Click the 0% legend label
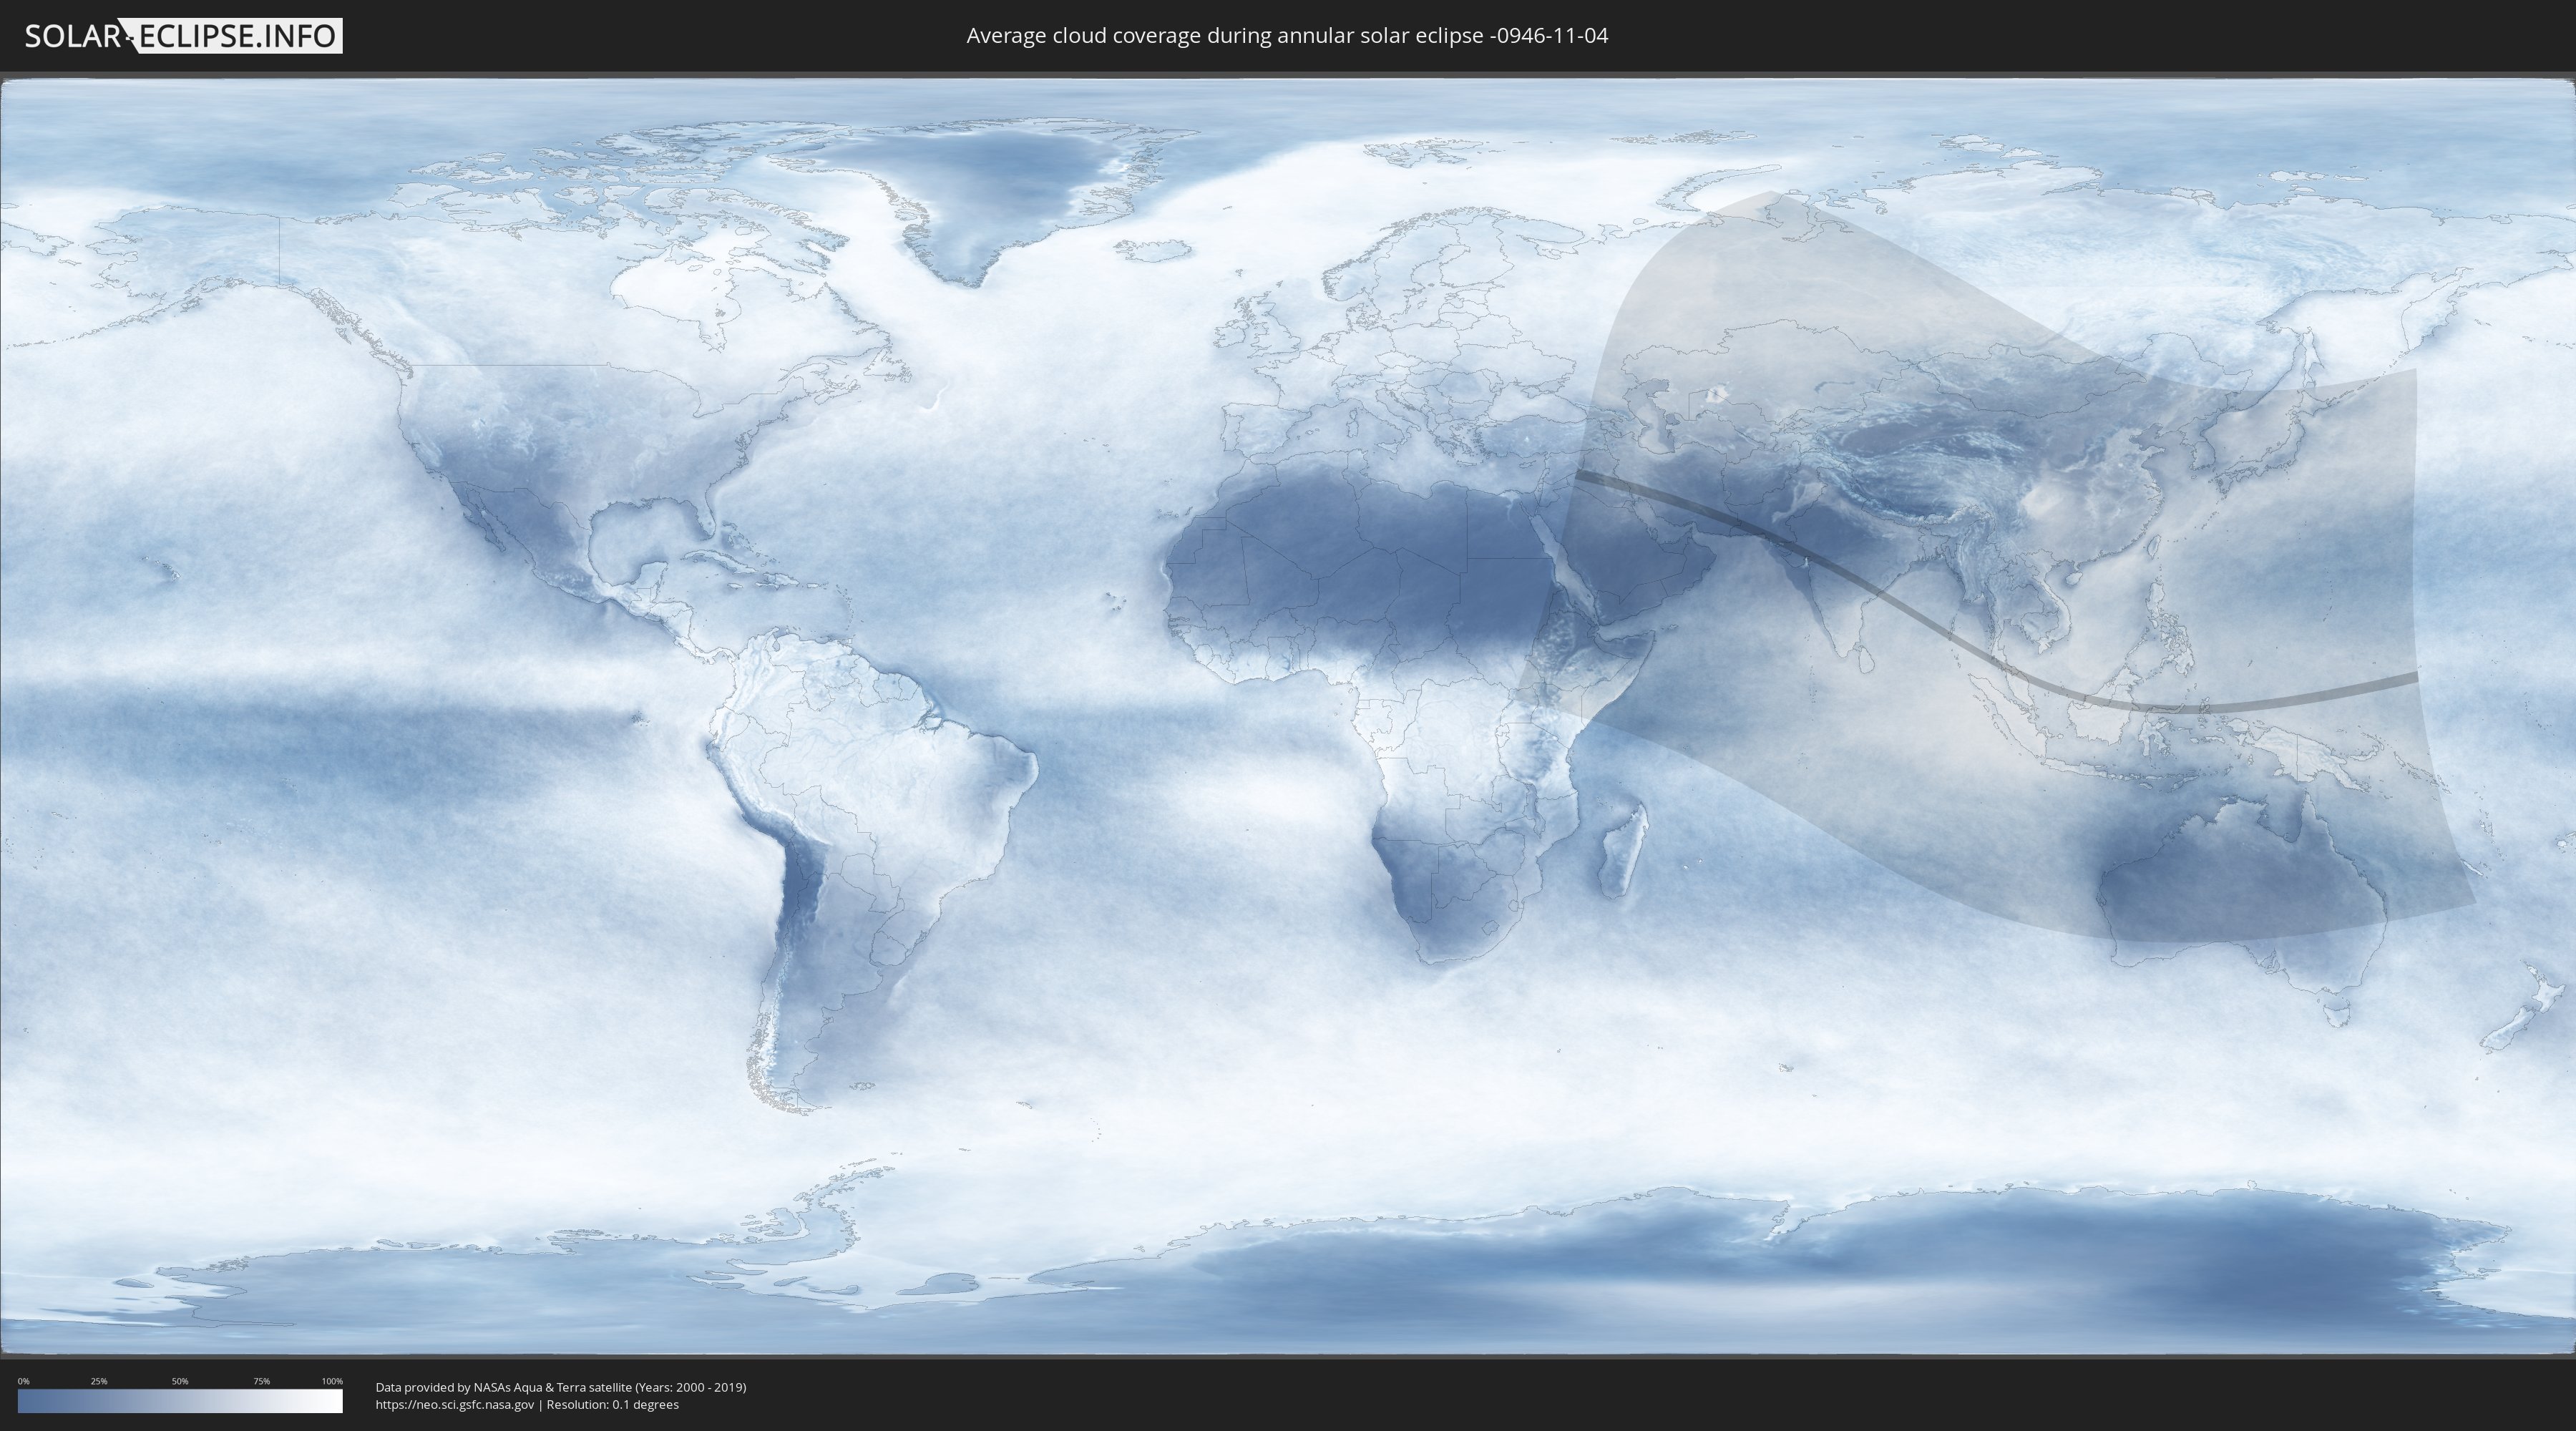Screen dimensions: 2576x1431 click(23, 1381)
